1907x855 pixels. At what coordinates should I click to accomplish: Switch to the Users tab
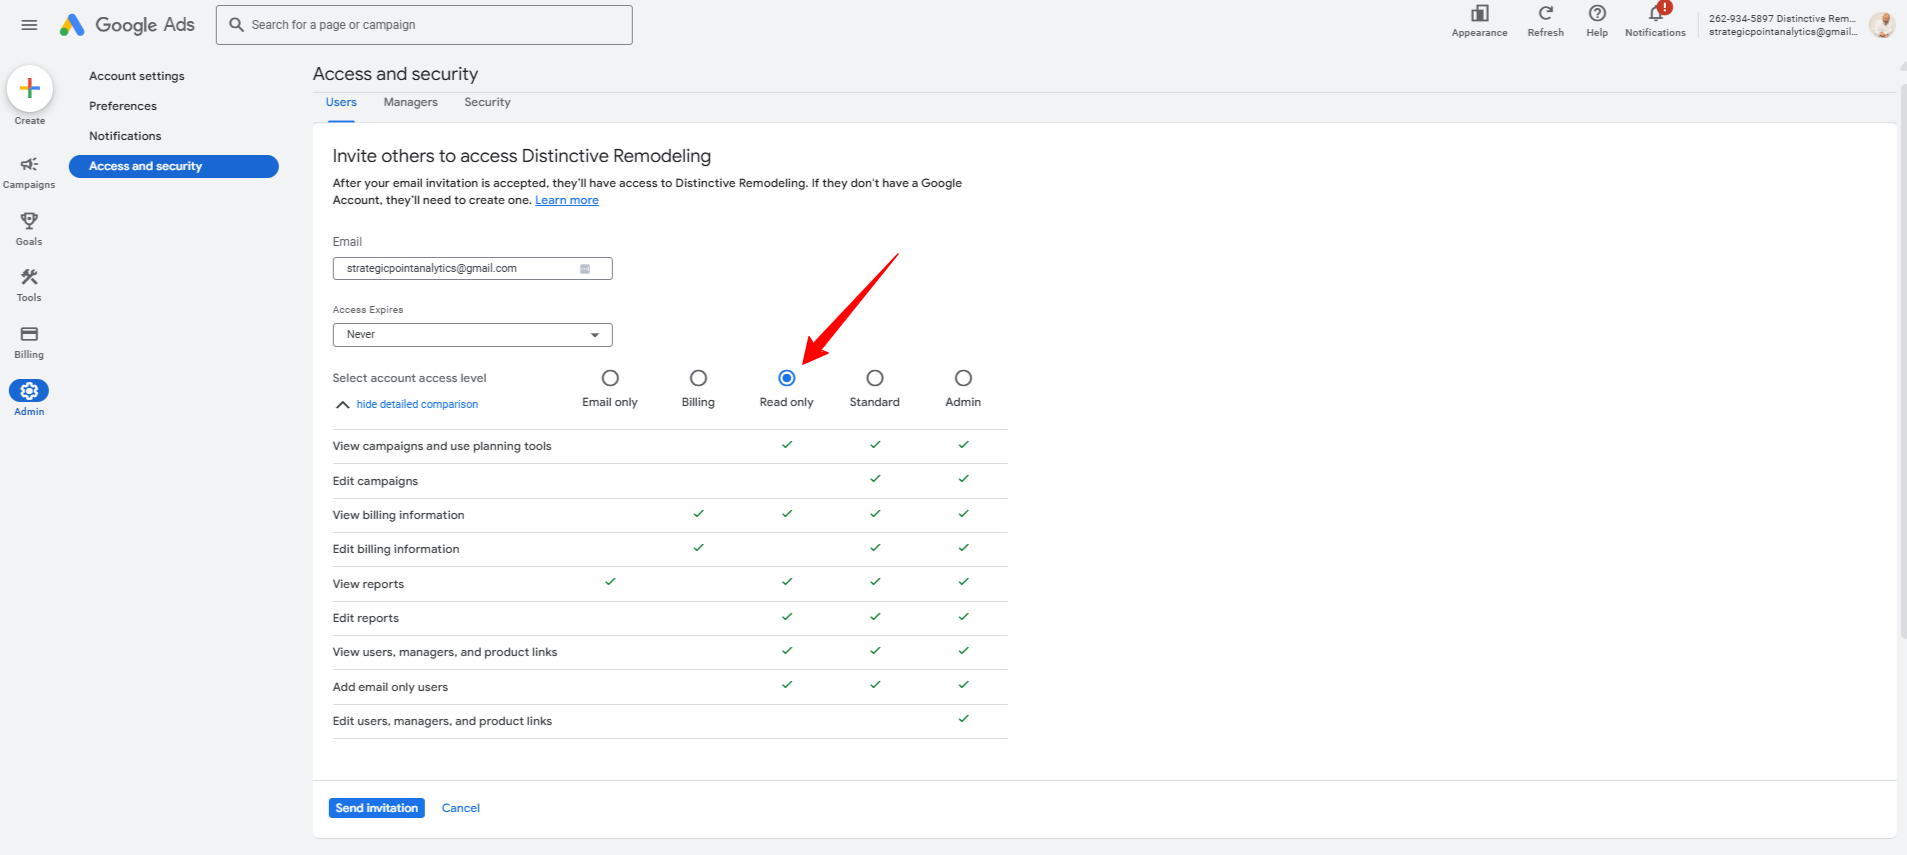point(341,102)
